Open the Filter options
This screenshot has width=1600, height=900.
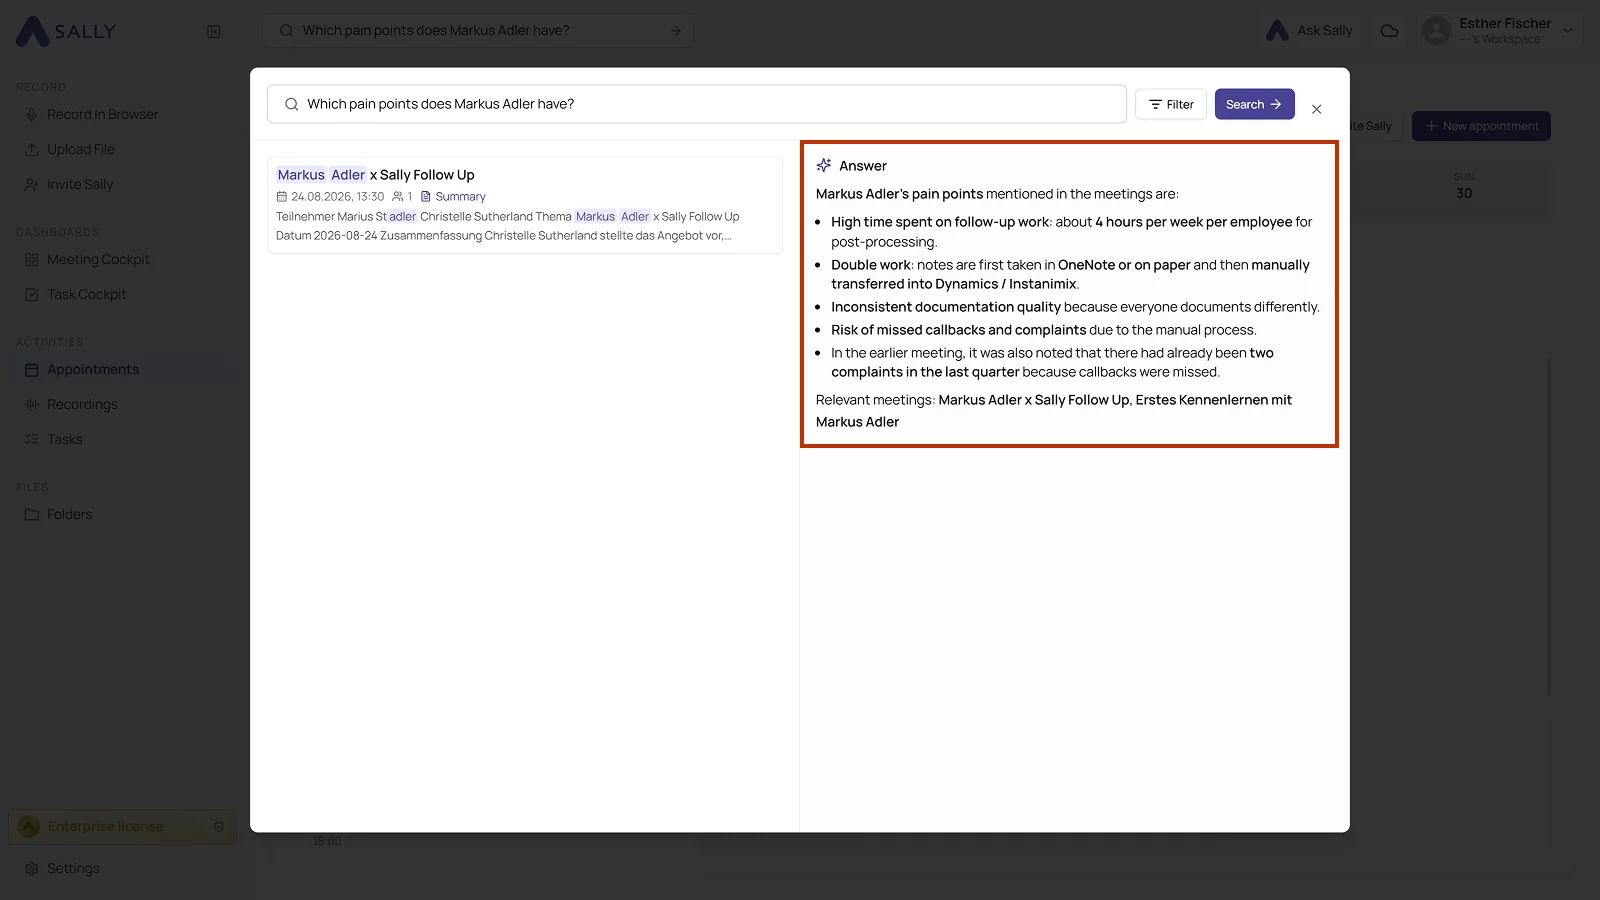1171,104
